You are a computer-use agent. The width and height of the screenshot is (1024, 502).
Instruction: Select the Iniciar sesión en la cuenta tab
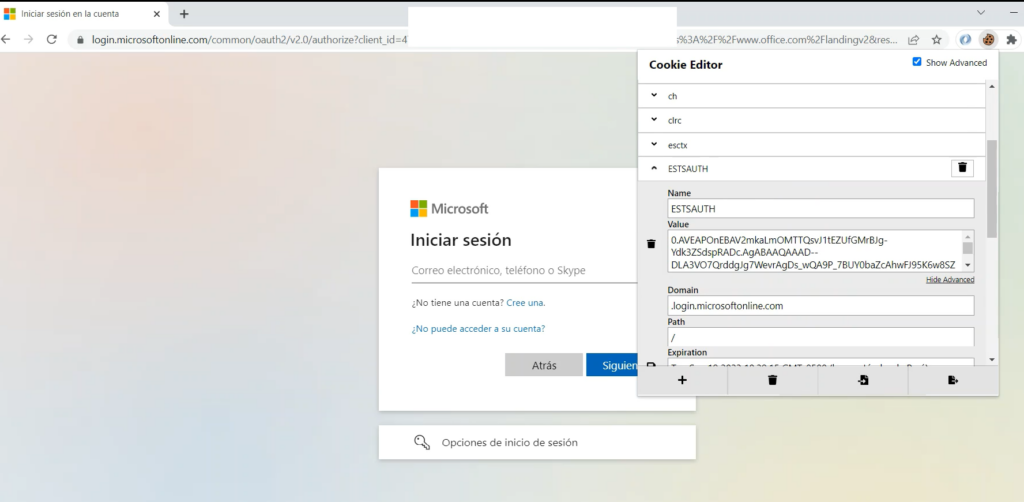(82, 14)
